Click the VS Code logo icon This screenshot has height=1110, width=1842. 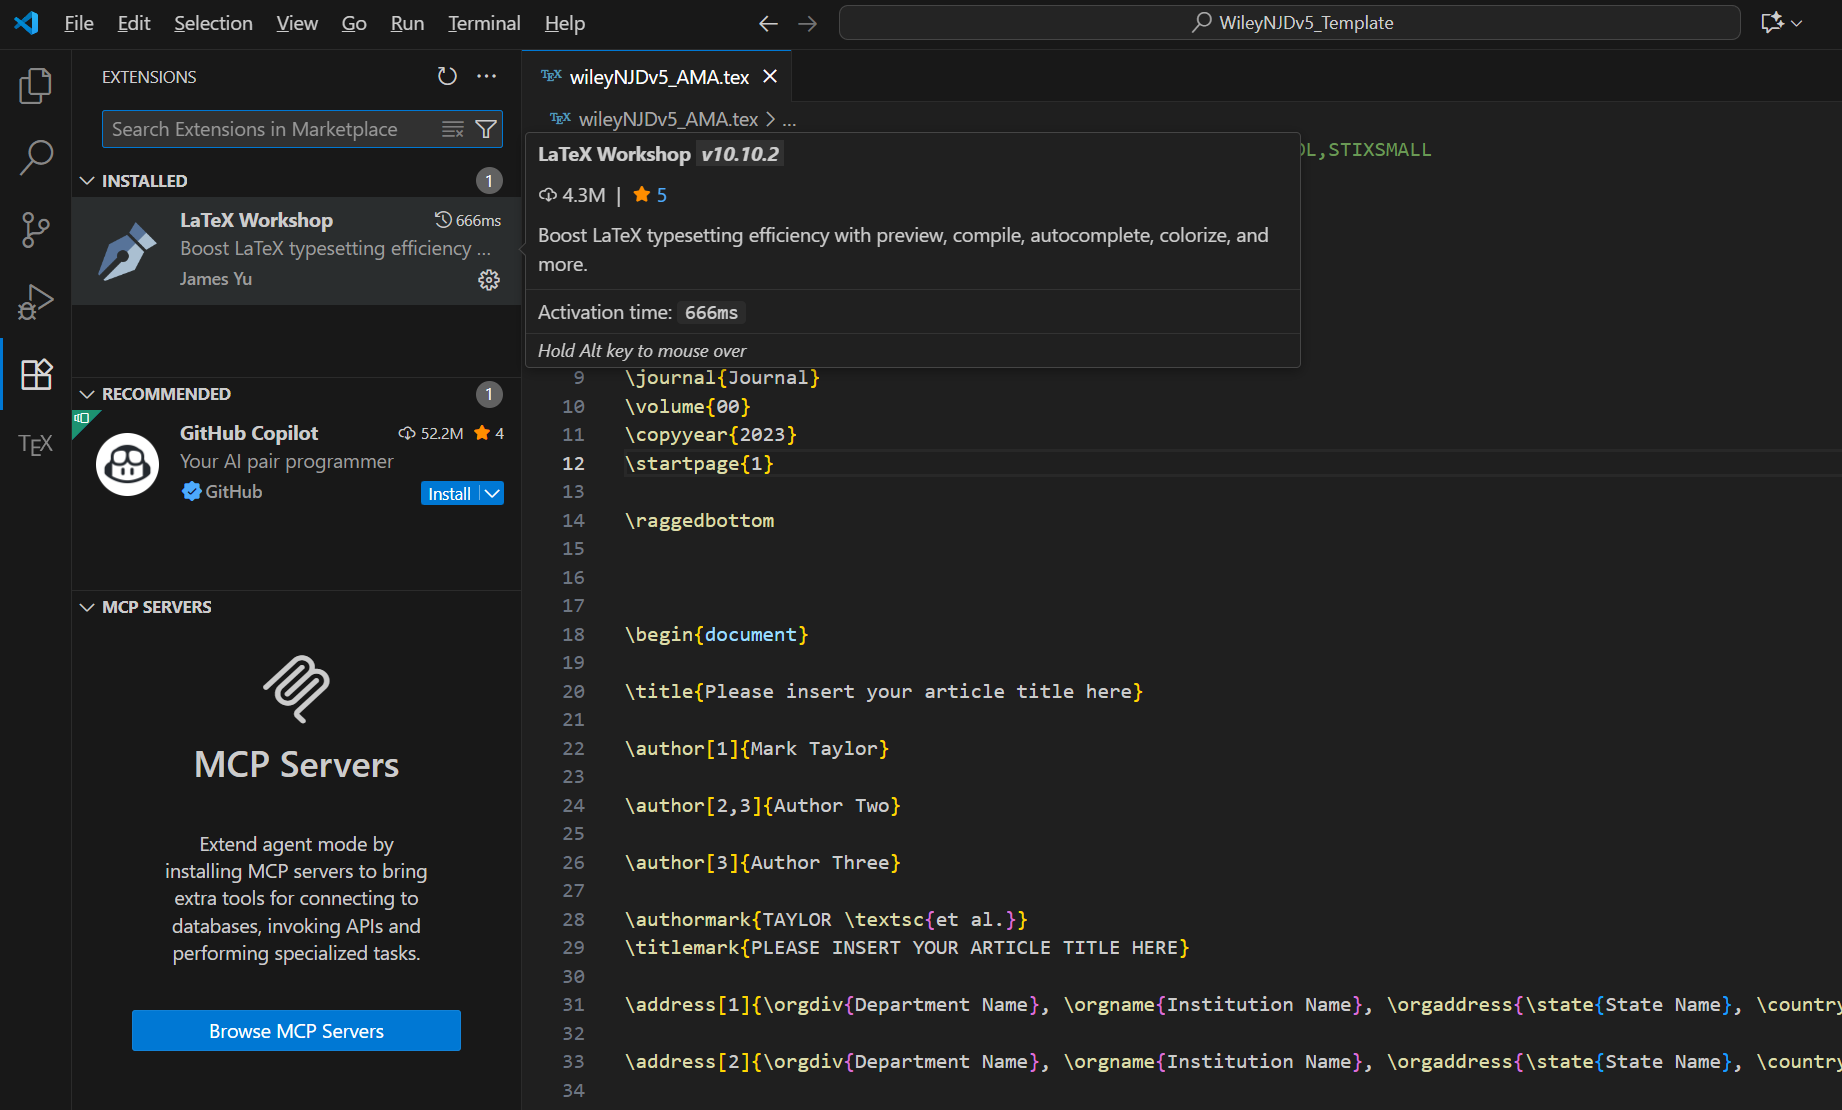pyautogui.click(x=27, y=22)
